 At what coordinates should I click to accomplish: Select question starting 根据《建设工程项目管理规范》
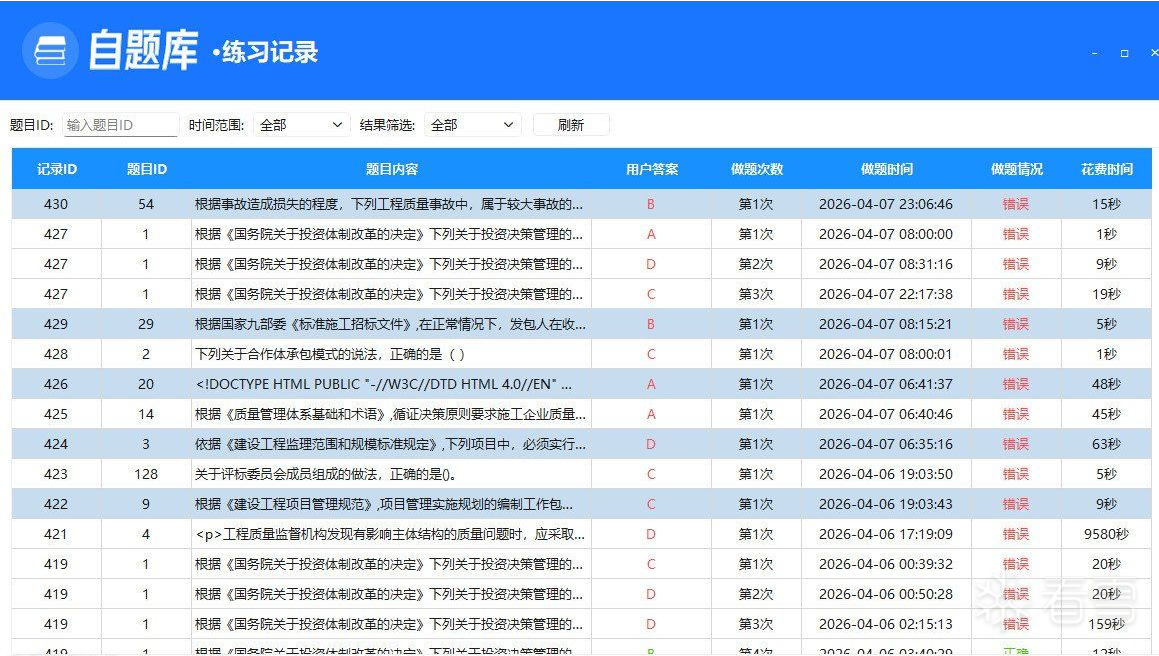(x=392, y=504)
